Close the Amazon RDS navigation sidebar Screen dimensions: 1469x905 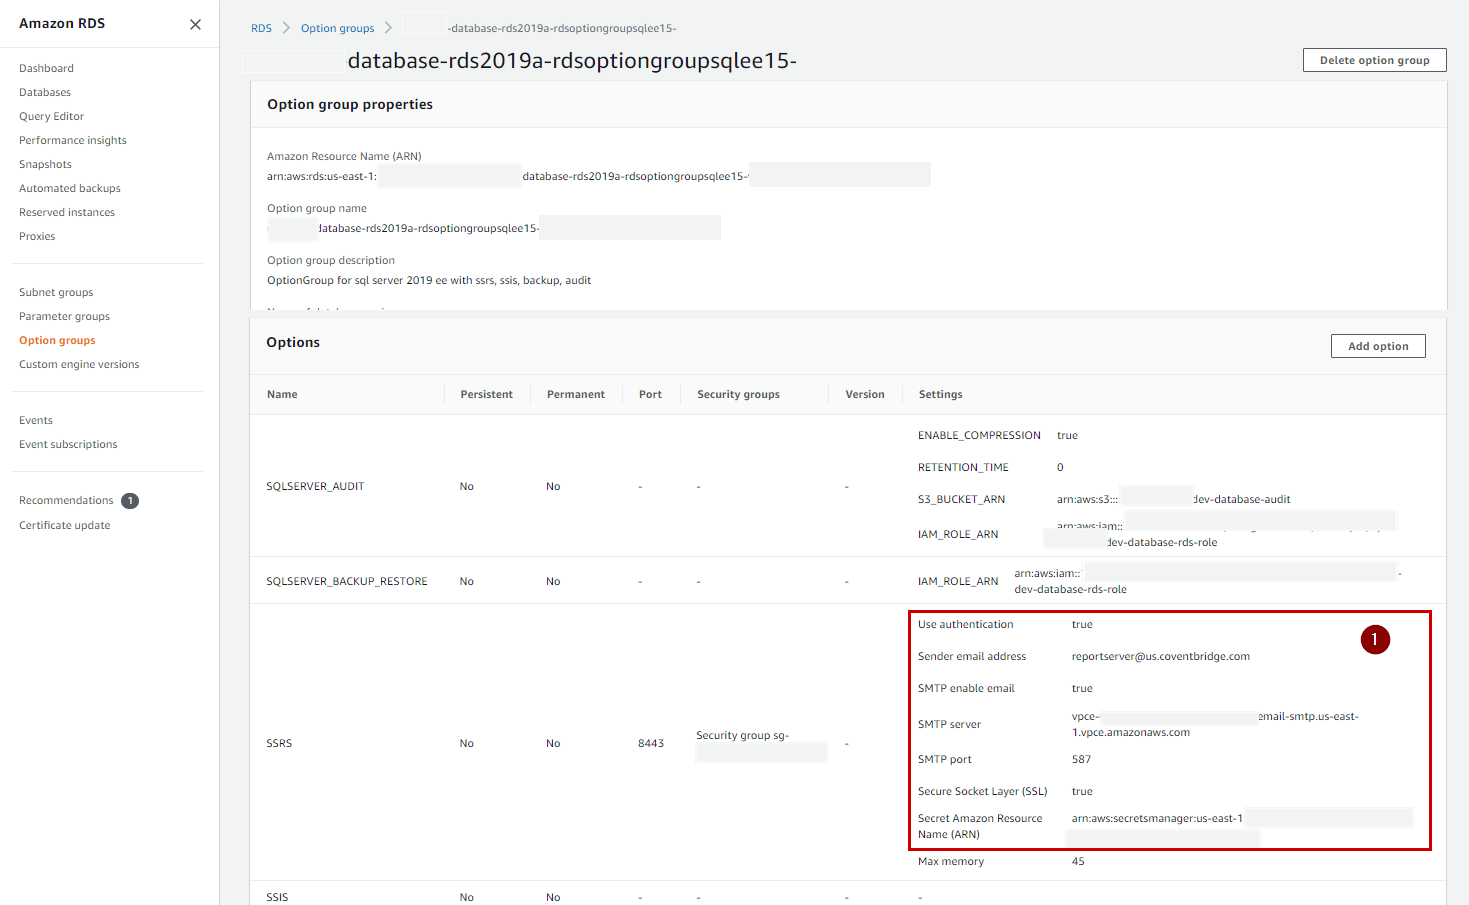click(195, 24)
